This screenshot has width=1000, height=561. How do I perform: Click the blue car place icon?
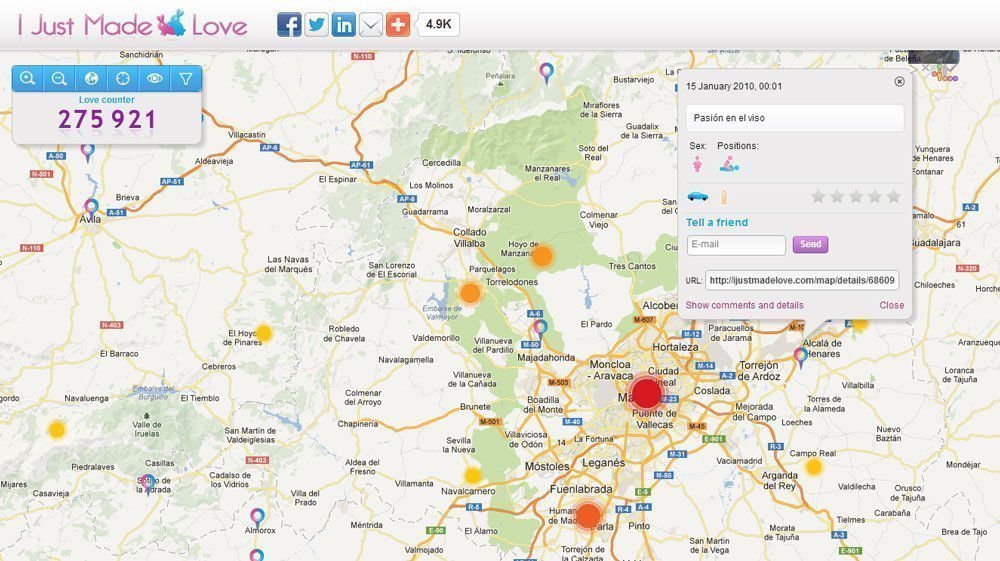pos(698,196)
